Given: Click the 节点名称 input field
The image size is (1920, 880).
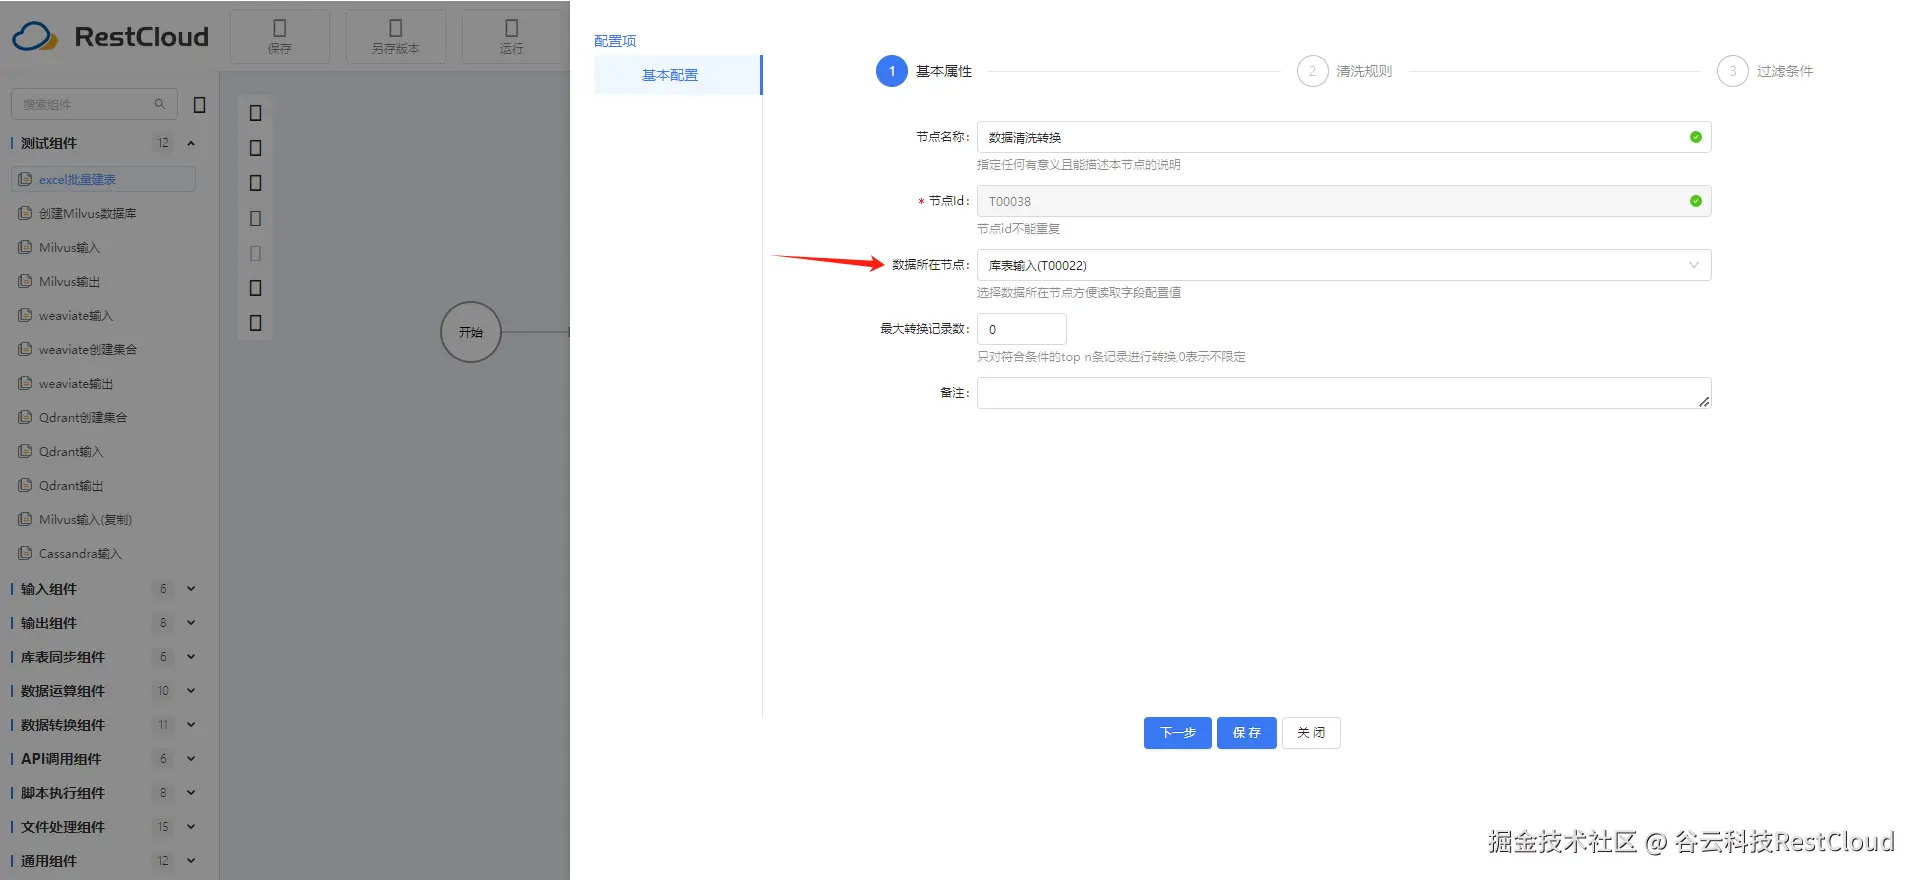Looking at the screenshot, I should (x=1344, y=137).
